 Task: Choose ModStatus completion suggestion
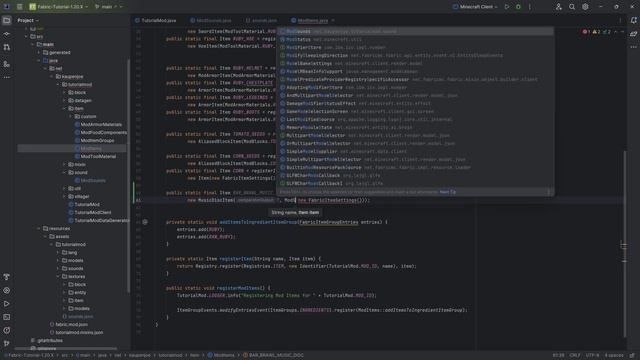[x=415, y=40]
